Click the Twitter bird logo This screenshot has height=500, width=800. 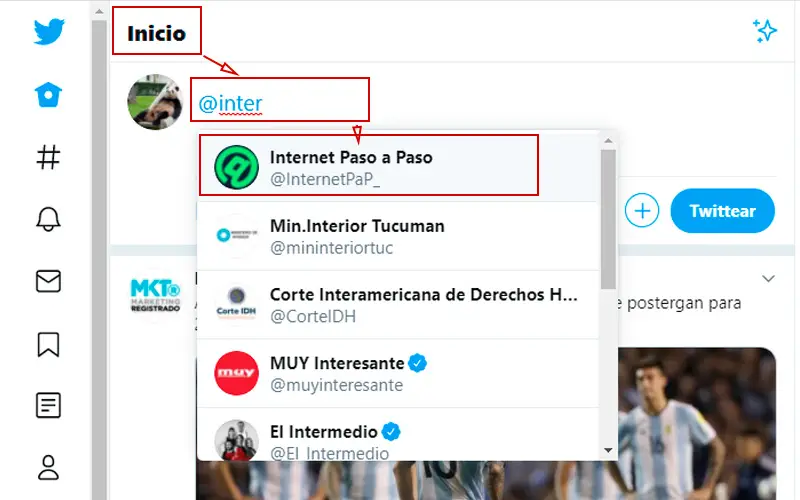pyautogui.click(x=49, y=32)
